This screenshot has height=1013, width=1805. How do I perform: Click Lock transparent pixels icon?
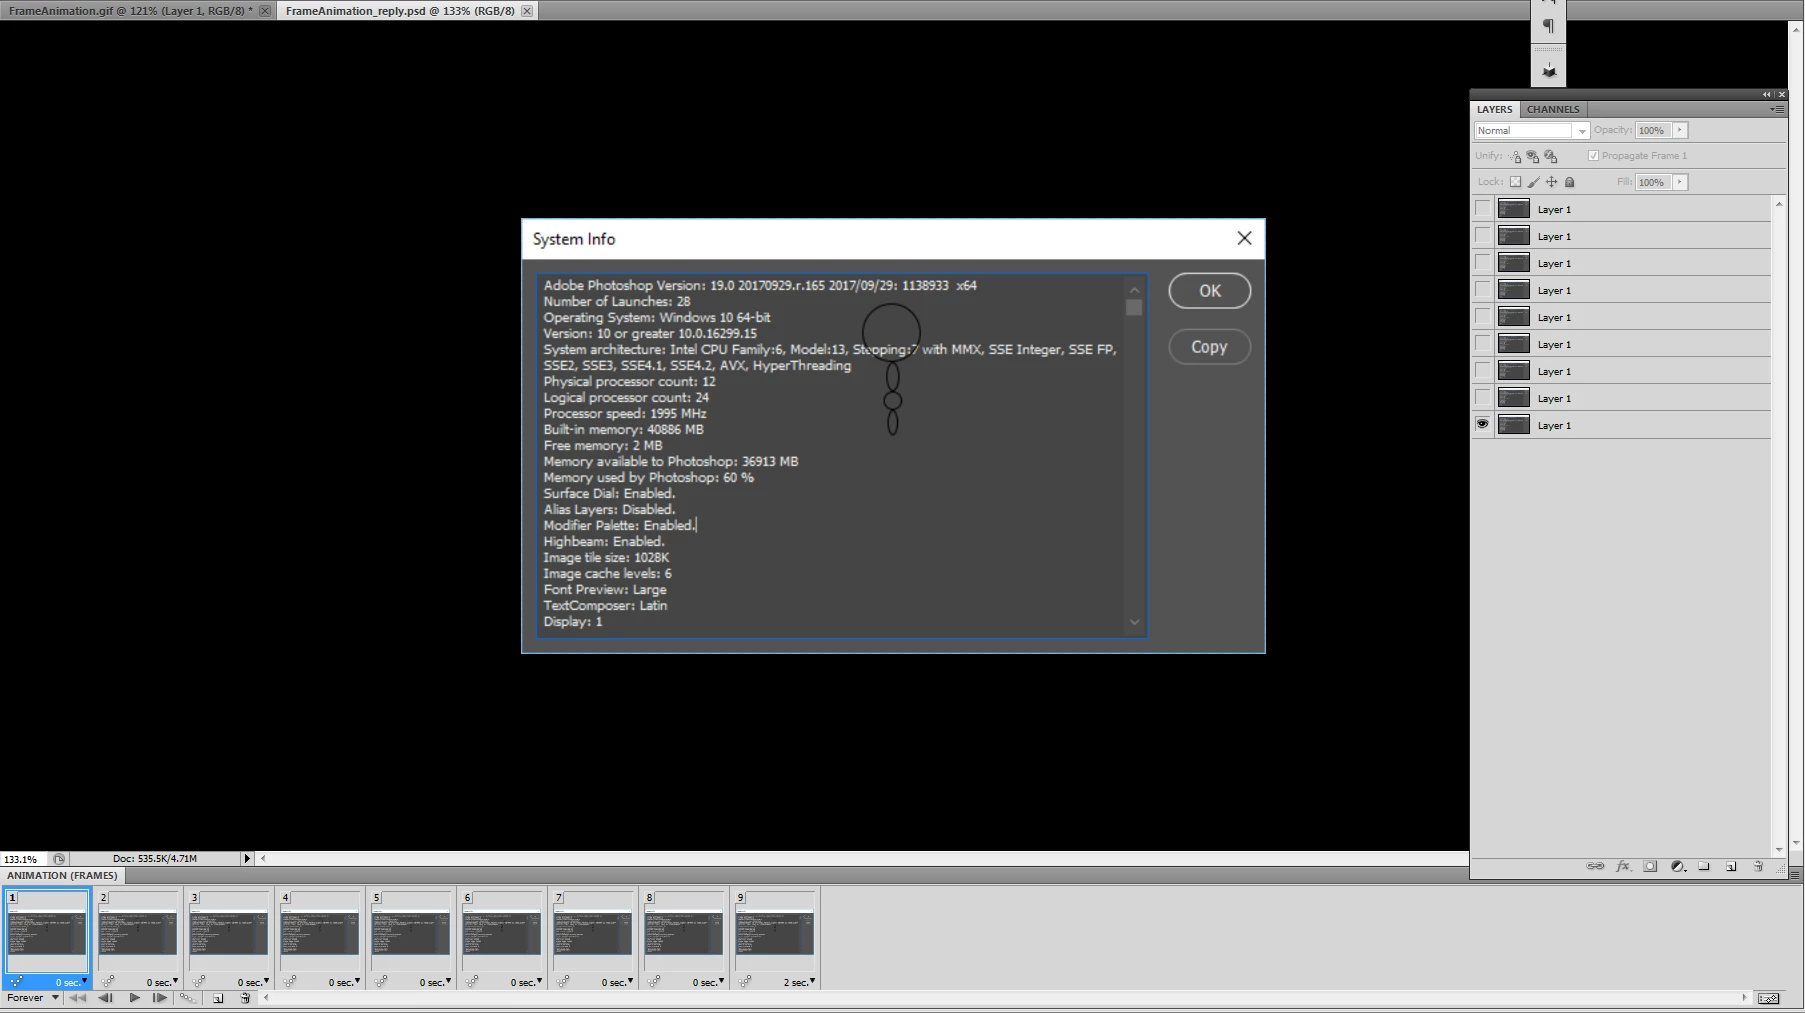click(x=1515, y=182)
